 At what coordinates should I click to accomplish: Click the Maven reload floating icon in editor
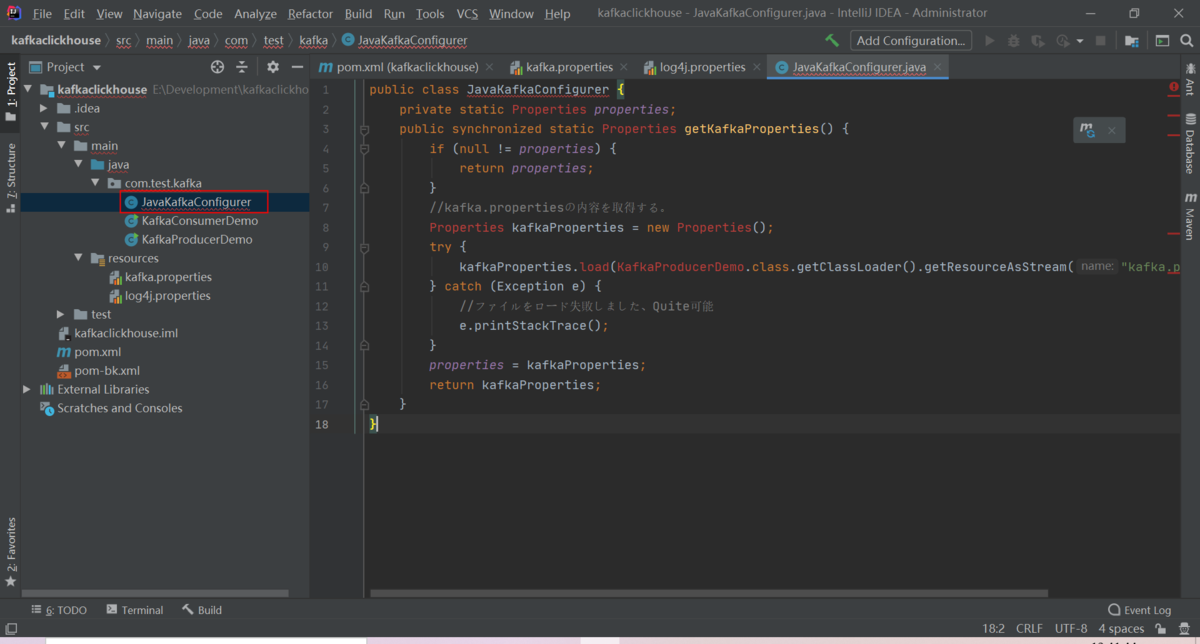click(x=1088, y=130)
